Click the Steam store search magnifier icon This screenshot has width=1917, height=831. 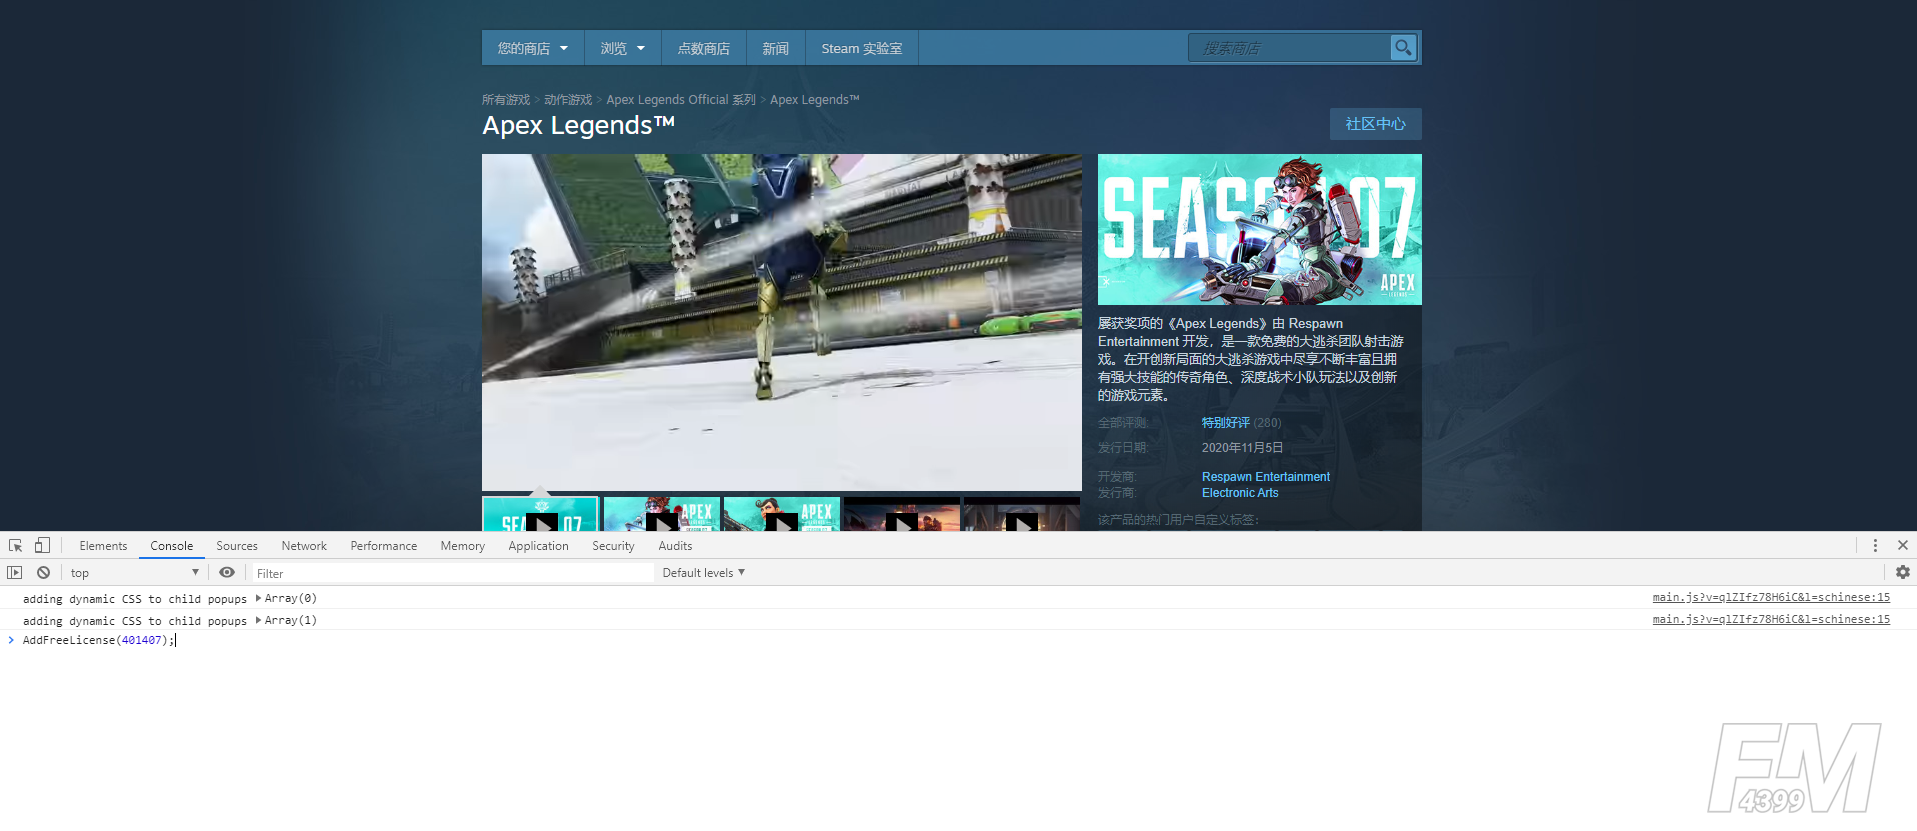(x=1403, y=47)
